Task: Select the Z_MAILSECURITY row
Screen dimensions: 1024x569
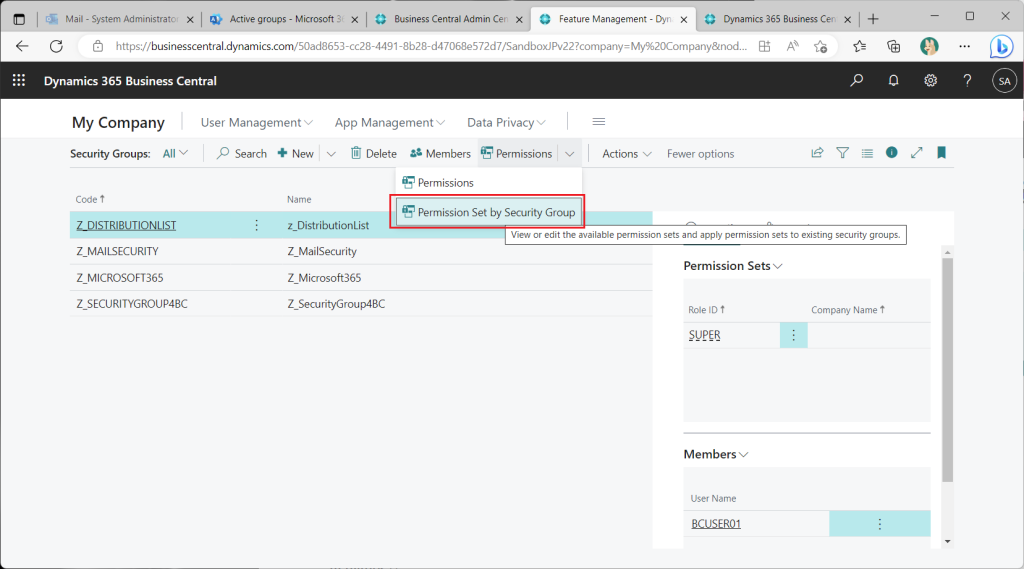Action: (361, 251)
